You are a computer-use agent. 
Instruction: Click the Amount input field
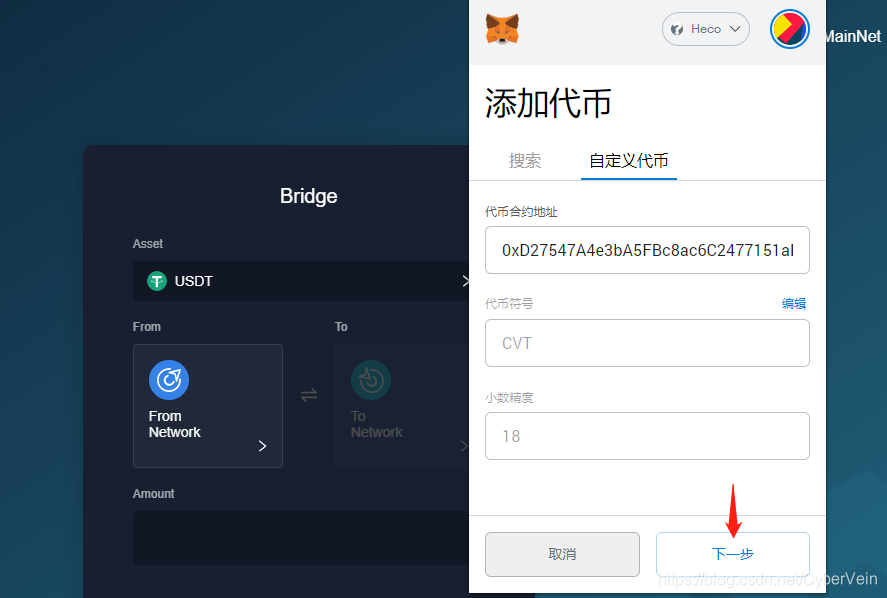pyautogui.click(x=301, y=538)
